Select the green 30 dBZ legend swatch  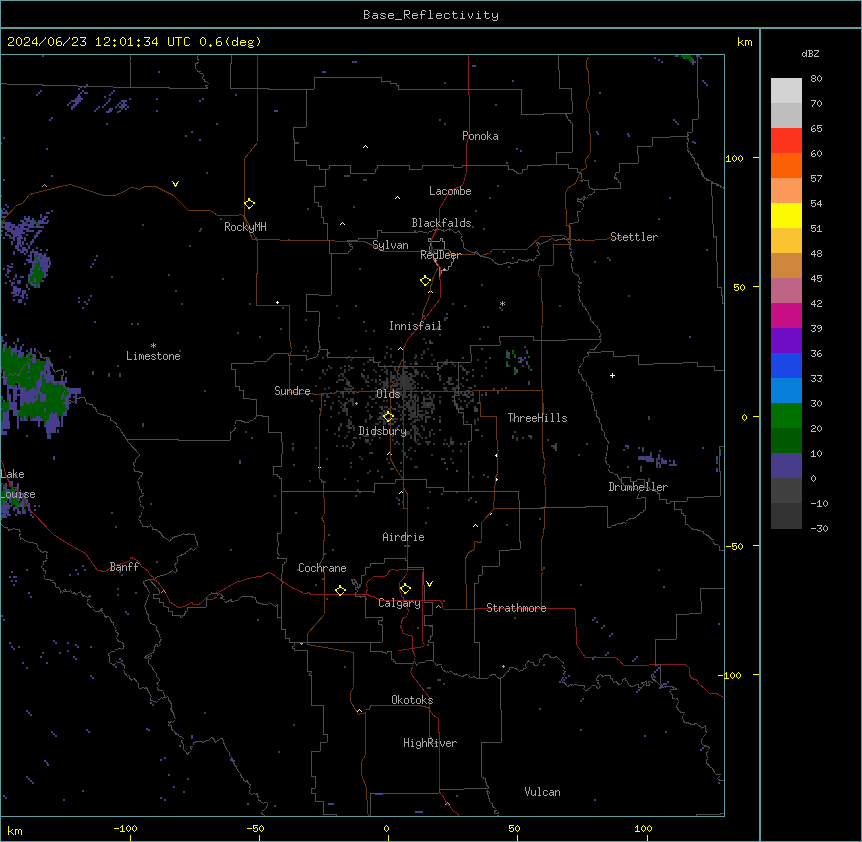[x=786, y=416]
